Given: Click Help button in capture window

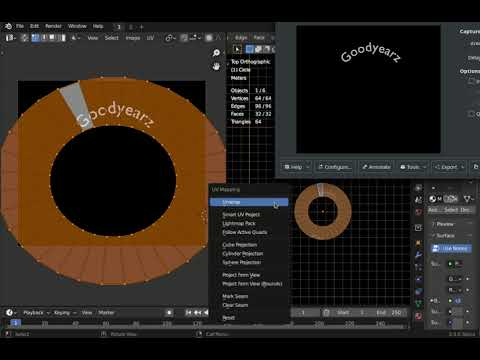Looking at the screenshot, I should pyautogui.click(x=293, y=167).
